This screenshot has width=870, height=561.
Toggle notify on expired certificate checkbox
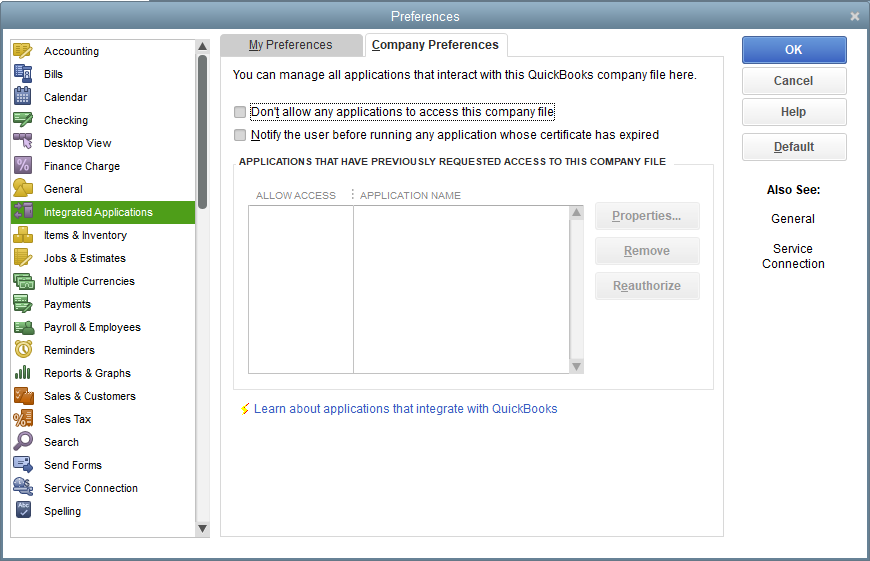[240, 135]
